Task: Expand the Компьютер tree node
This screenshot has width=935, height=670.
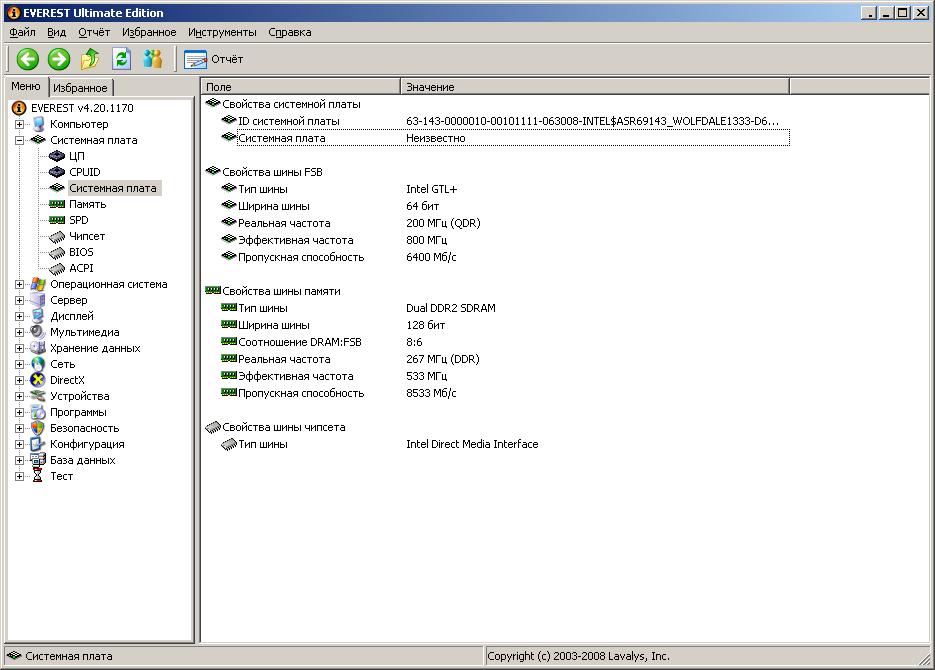Action: click(x=20, y=124)
